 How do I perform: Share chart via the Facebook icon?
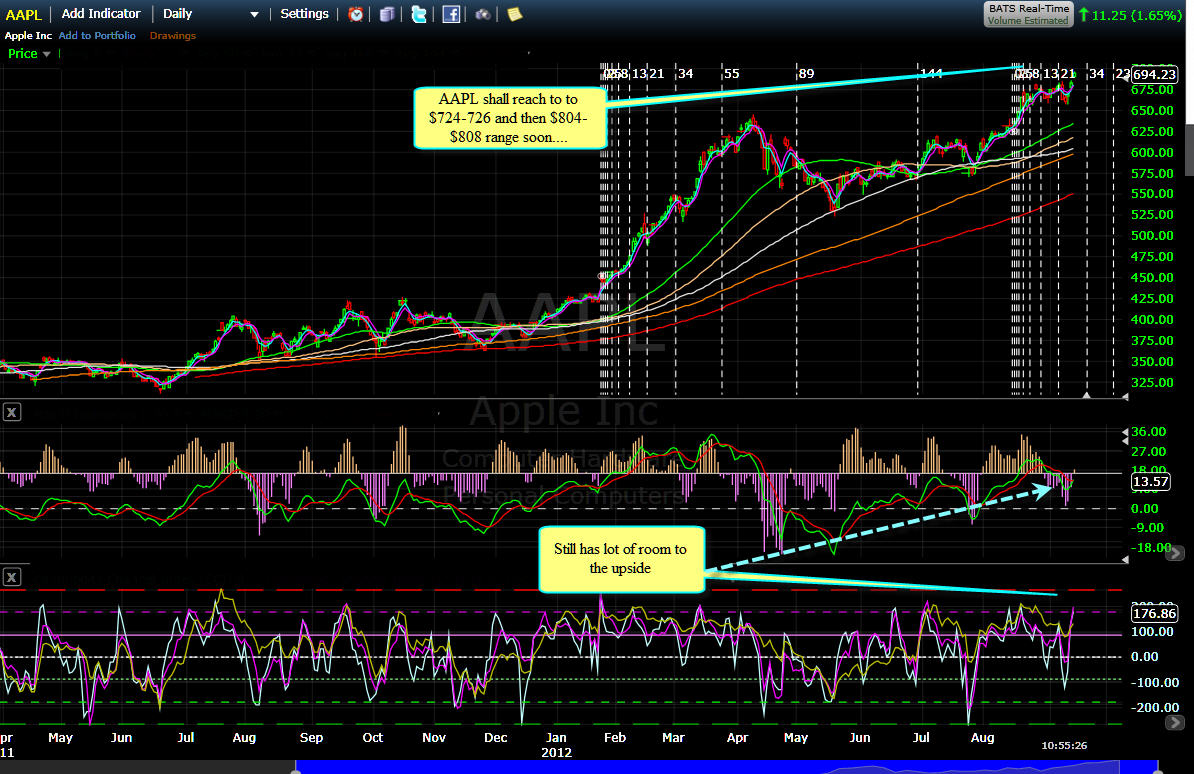coord(451,14)
